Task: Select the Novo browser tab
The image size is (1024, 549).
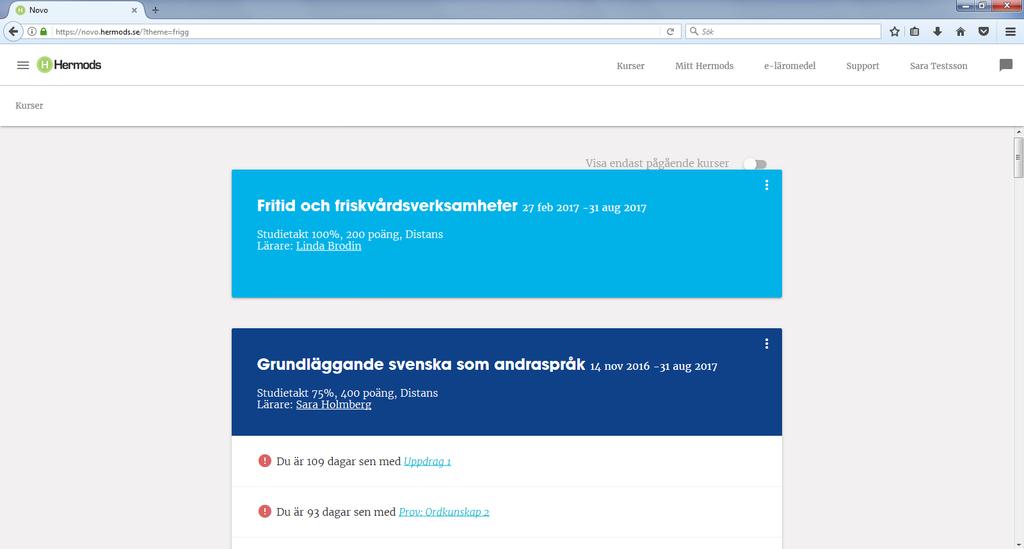Action: point(75,10)
